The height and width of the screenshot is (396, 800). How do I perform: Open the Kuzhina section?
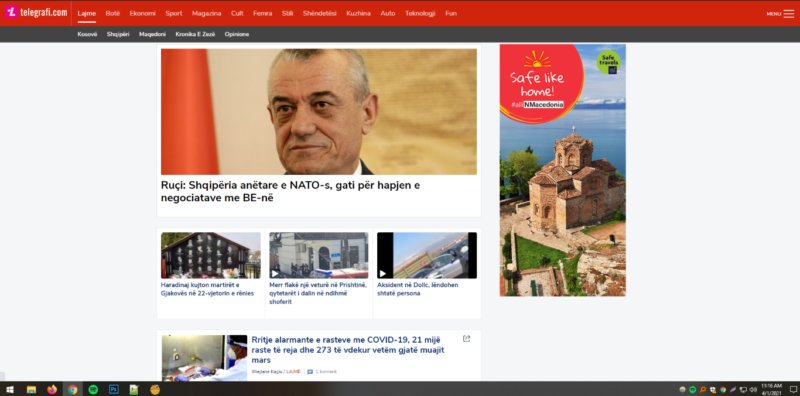pyautogui.click(x=358, y=13)
